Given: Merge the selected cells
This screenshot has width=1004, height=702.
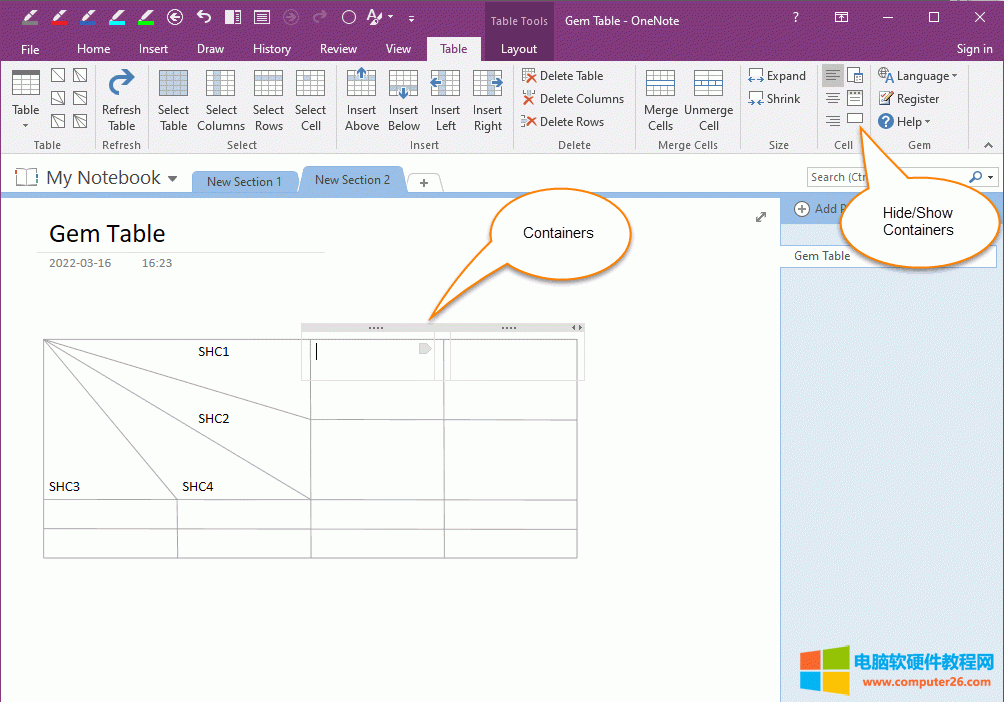Looking at the screenshot, I should (660, 100).
